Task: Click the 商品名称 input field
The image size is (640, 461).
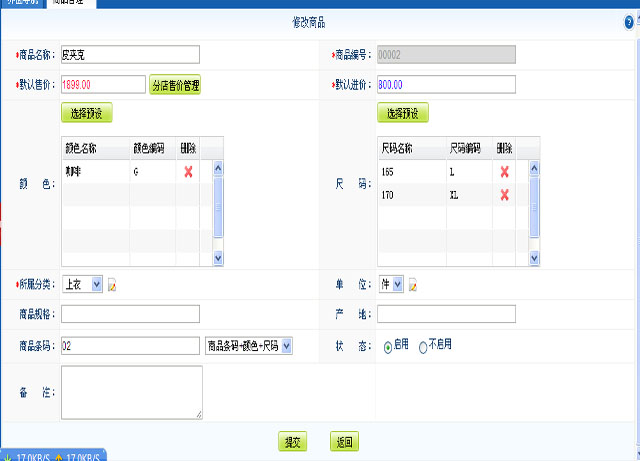Action: pyautogui.click(x=130, y=55)
